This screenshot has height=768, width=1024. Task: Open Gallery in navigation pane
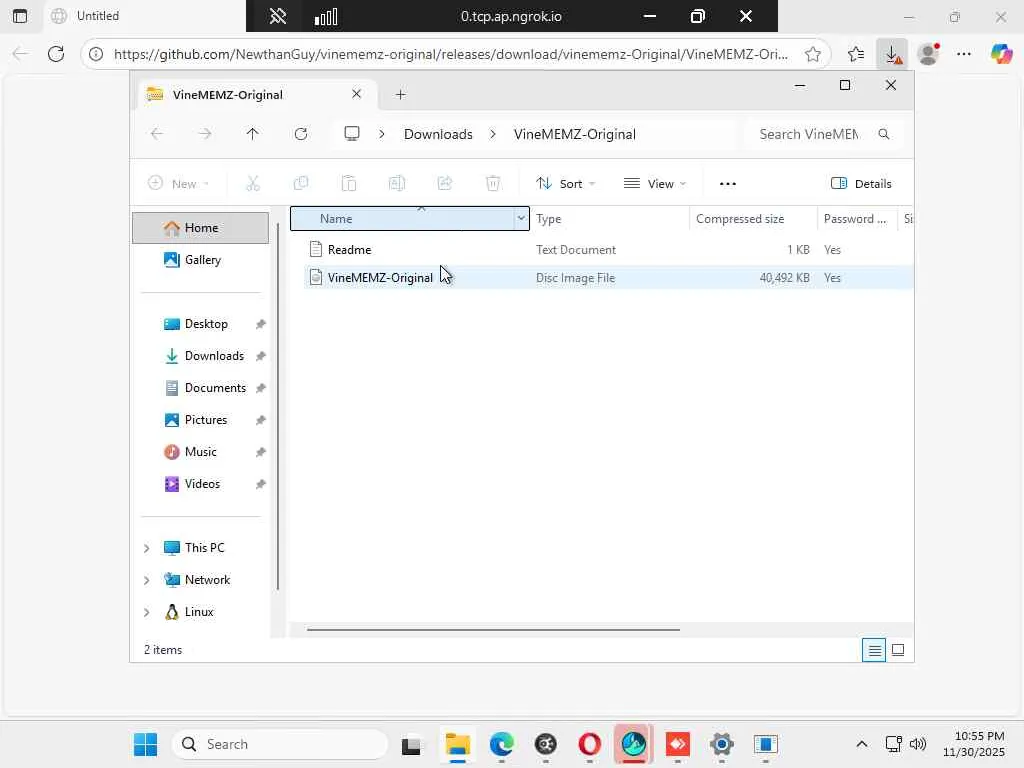tap(202, 260)
